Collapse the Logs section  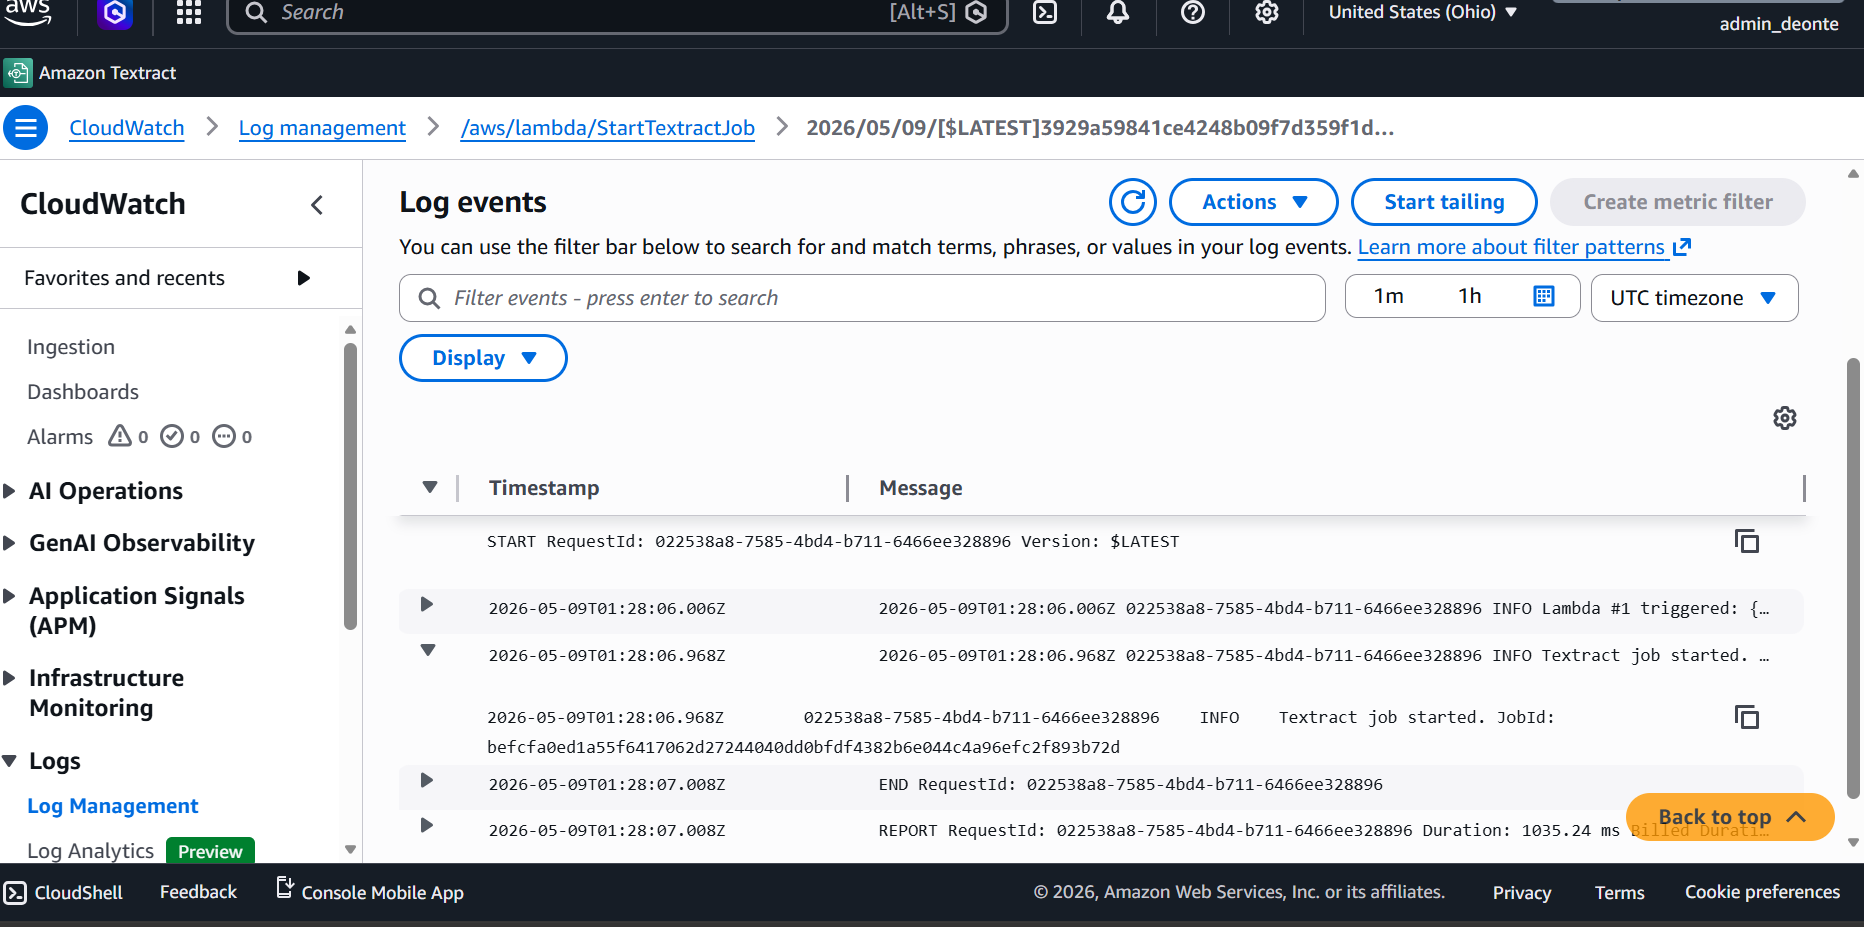click(9, 761)
